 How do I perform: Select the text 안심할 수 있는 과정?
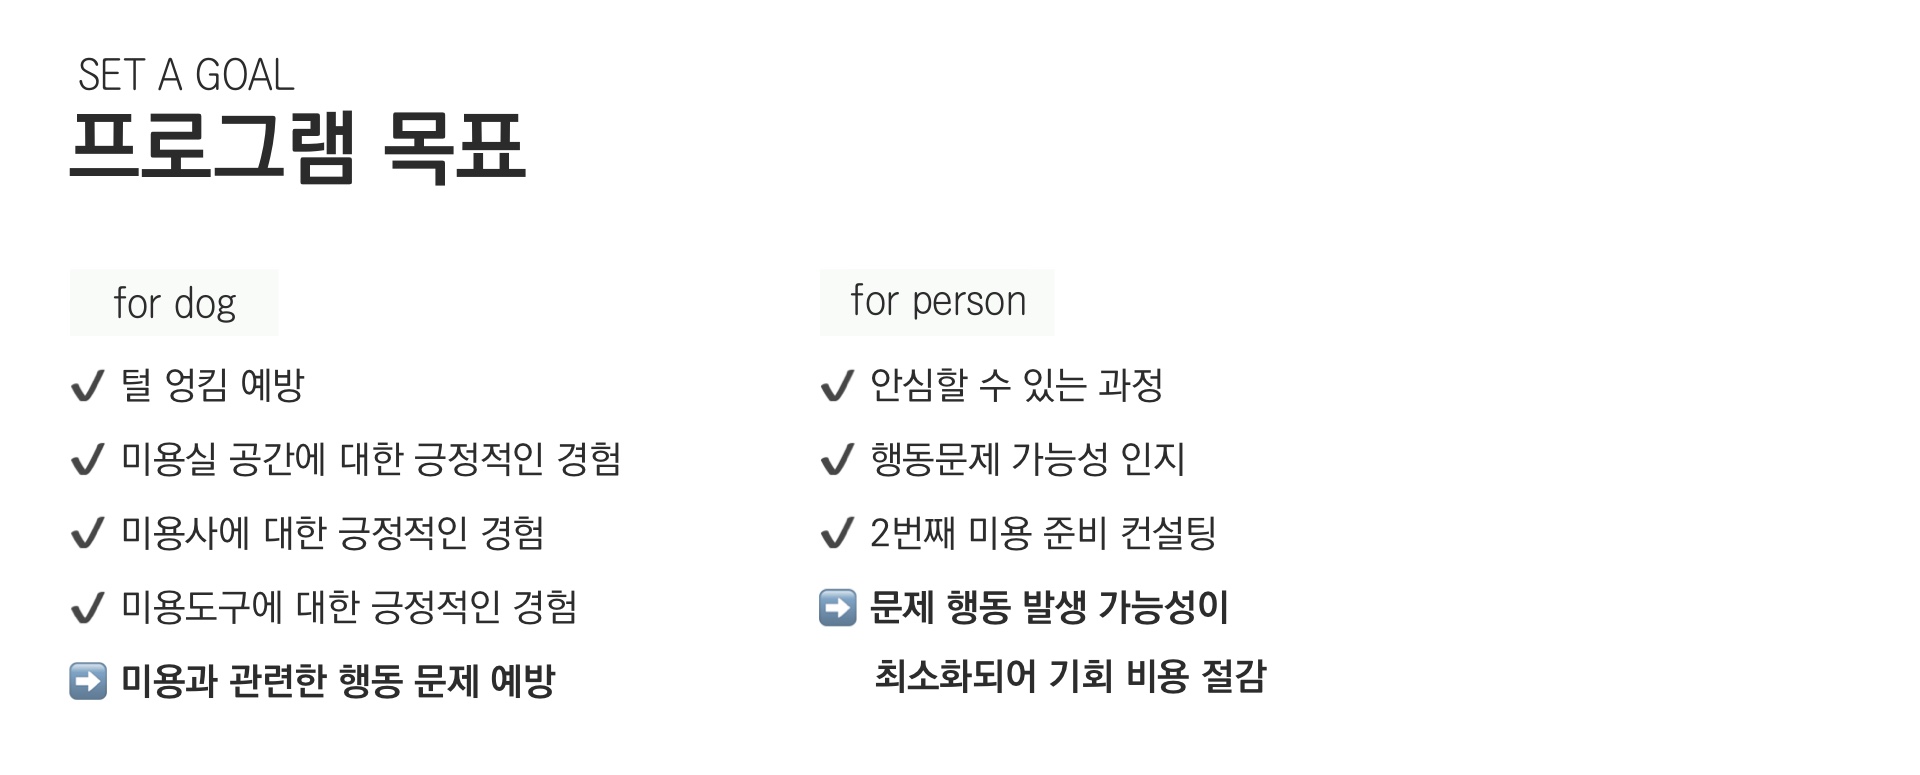pos(1017,385)
